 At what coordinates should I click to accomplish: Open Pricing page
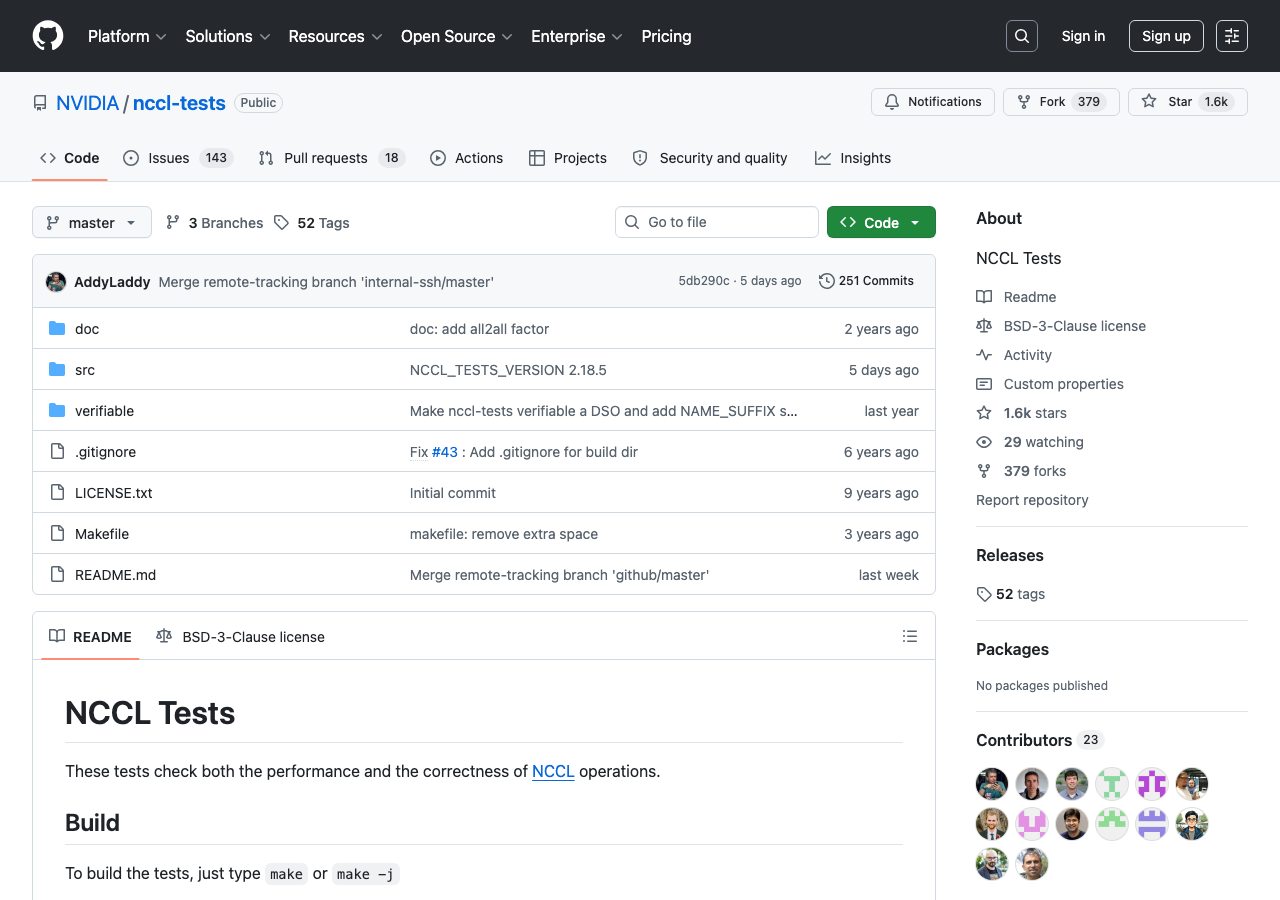pos(666,36)
